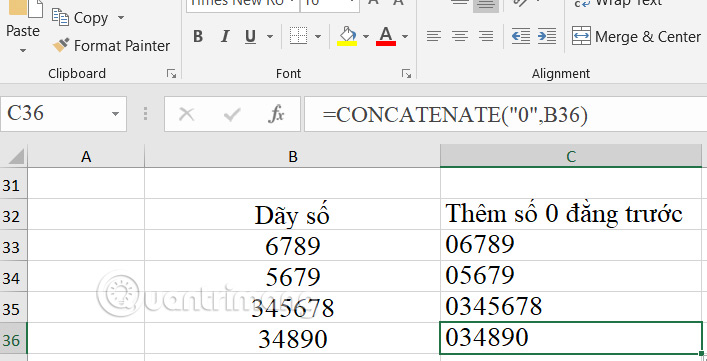
Task: Open font color dropdown arrow
Action: (x=405, y=37)
